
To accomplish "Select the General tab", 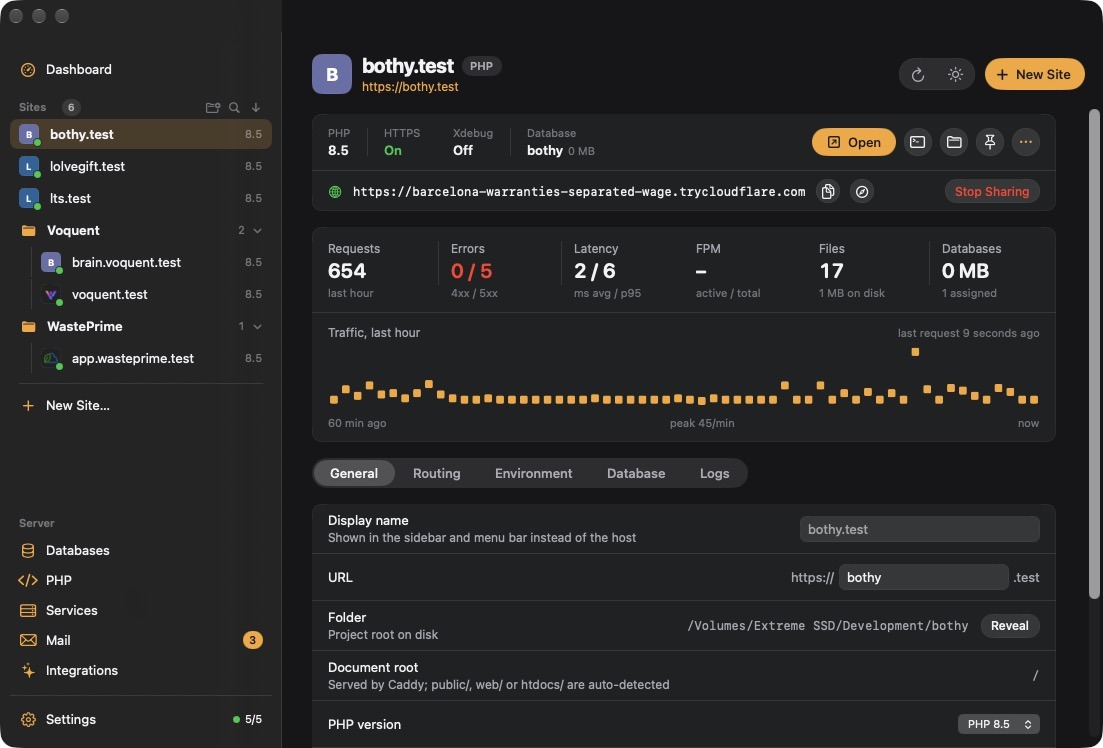I will coord(354,474).
